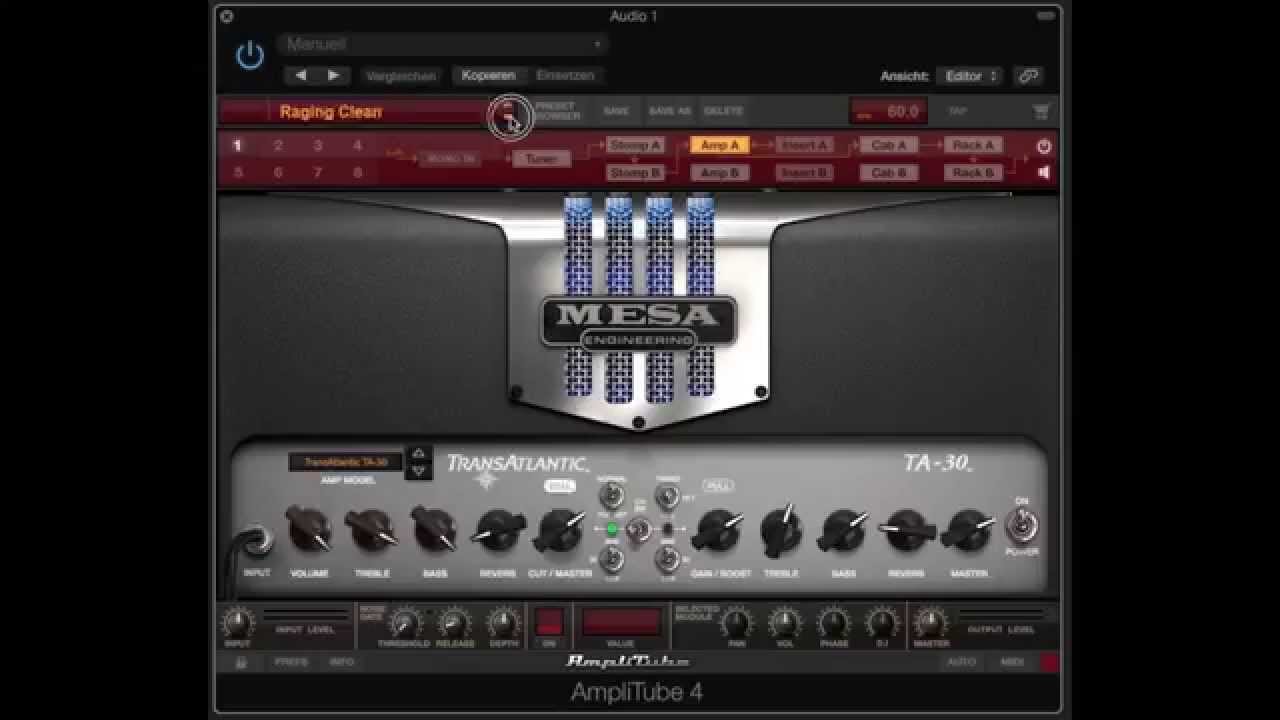Click the channel 1 VOLUME knob
The width and height of the screenshot is (1280, 720).
[309, 530]
